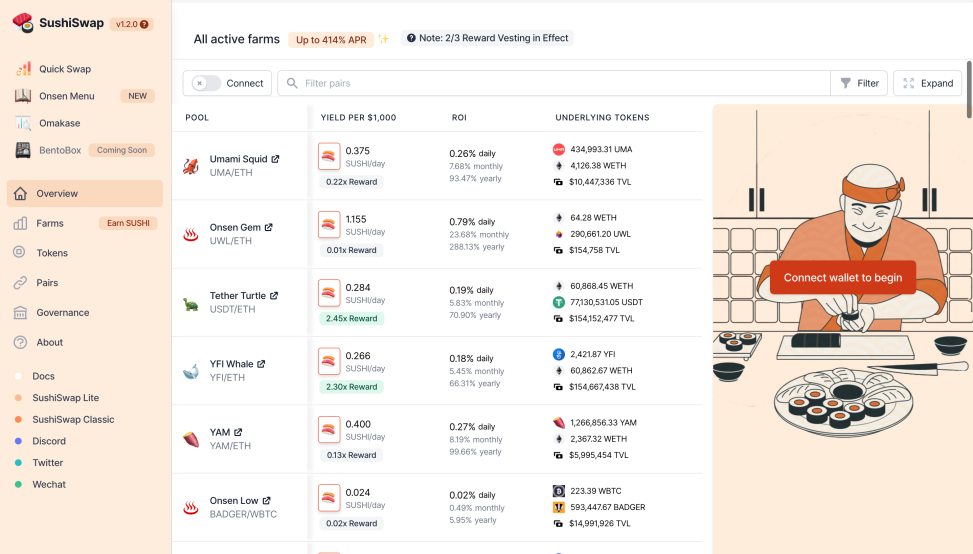This screenshot has width=973, height=554.
Task: Click the search magnifier icon
Action: point(292,84)
